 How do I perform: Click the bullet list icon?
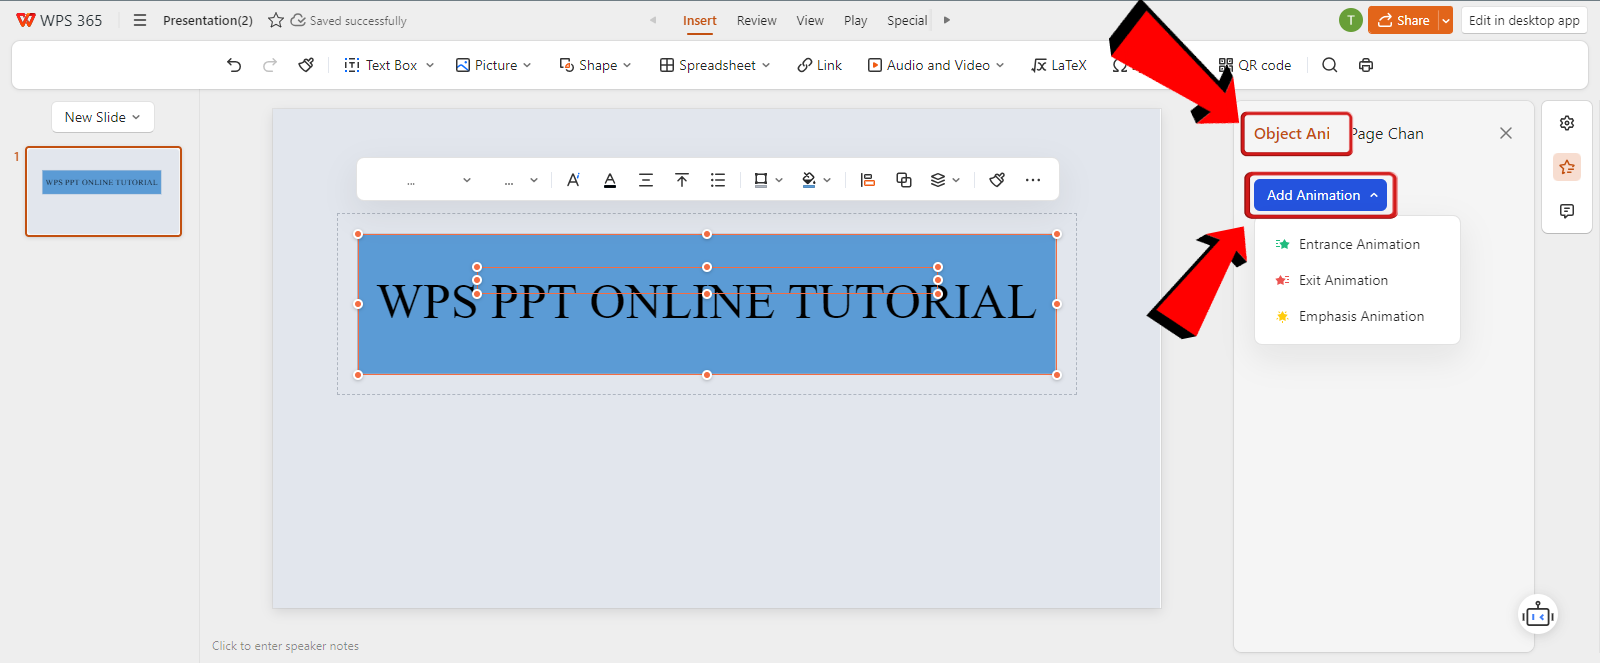coord(718,180)
